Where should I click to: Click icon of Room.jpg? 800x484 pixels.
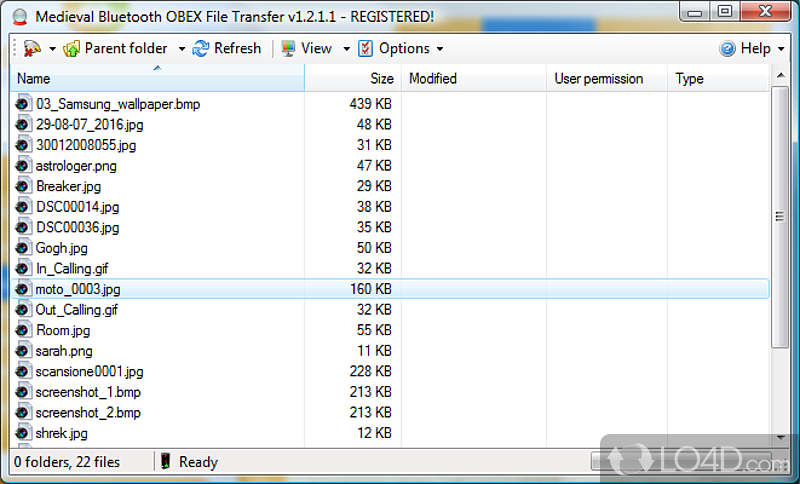[22, 330]
